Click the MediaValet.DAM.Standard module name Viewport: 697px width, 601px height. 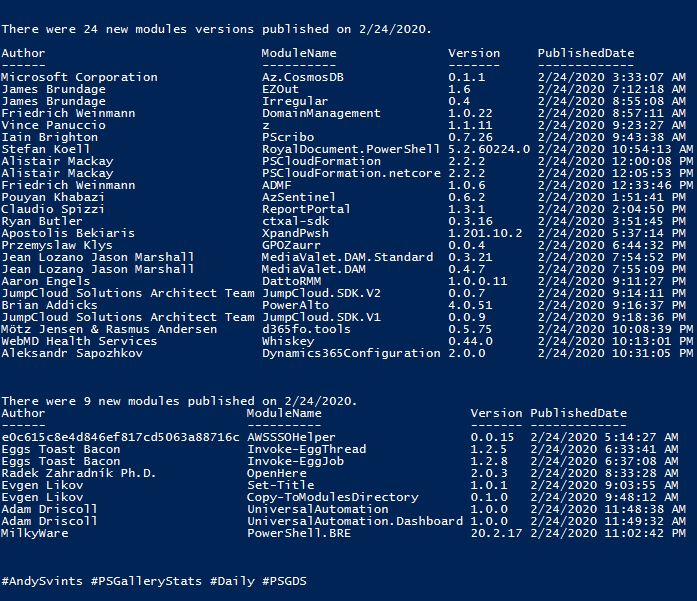click(347, 257)
